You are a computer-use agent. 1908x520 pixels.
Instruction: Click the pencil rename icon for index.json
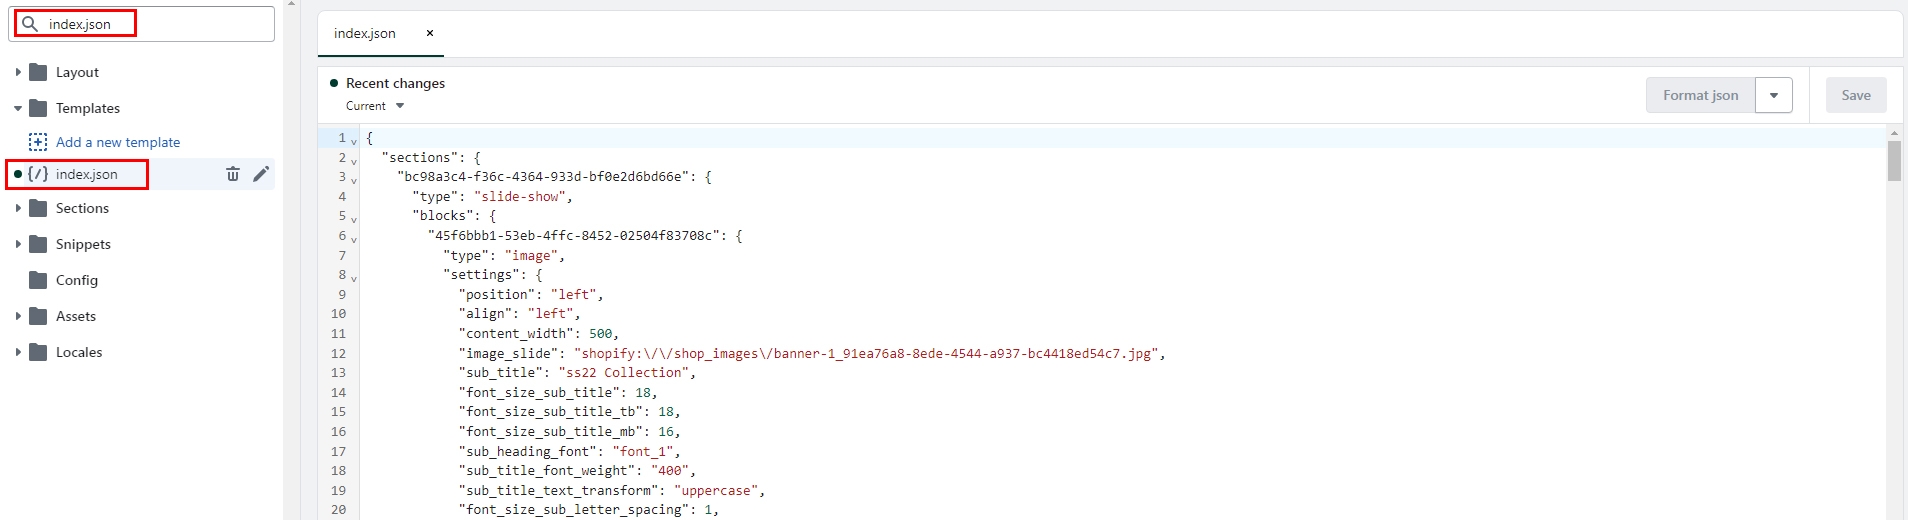coord(261,174)
